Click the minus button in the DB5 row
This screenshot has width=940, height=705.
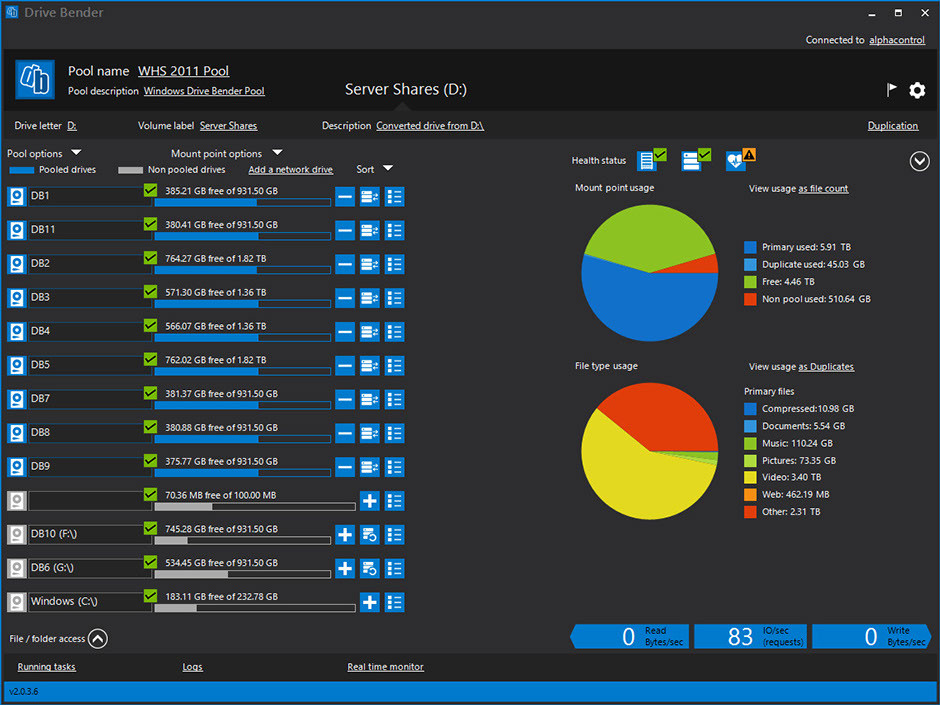pos(345,366)
